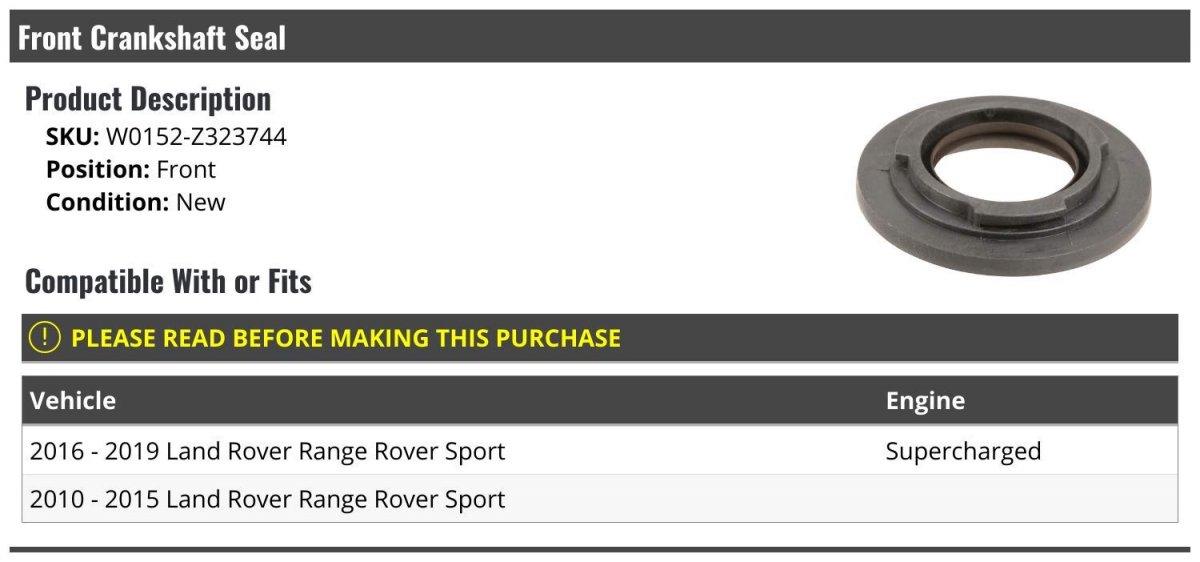Click the Condition: New line
The image size is (1200, 562).
click(136, 202)
